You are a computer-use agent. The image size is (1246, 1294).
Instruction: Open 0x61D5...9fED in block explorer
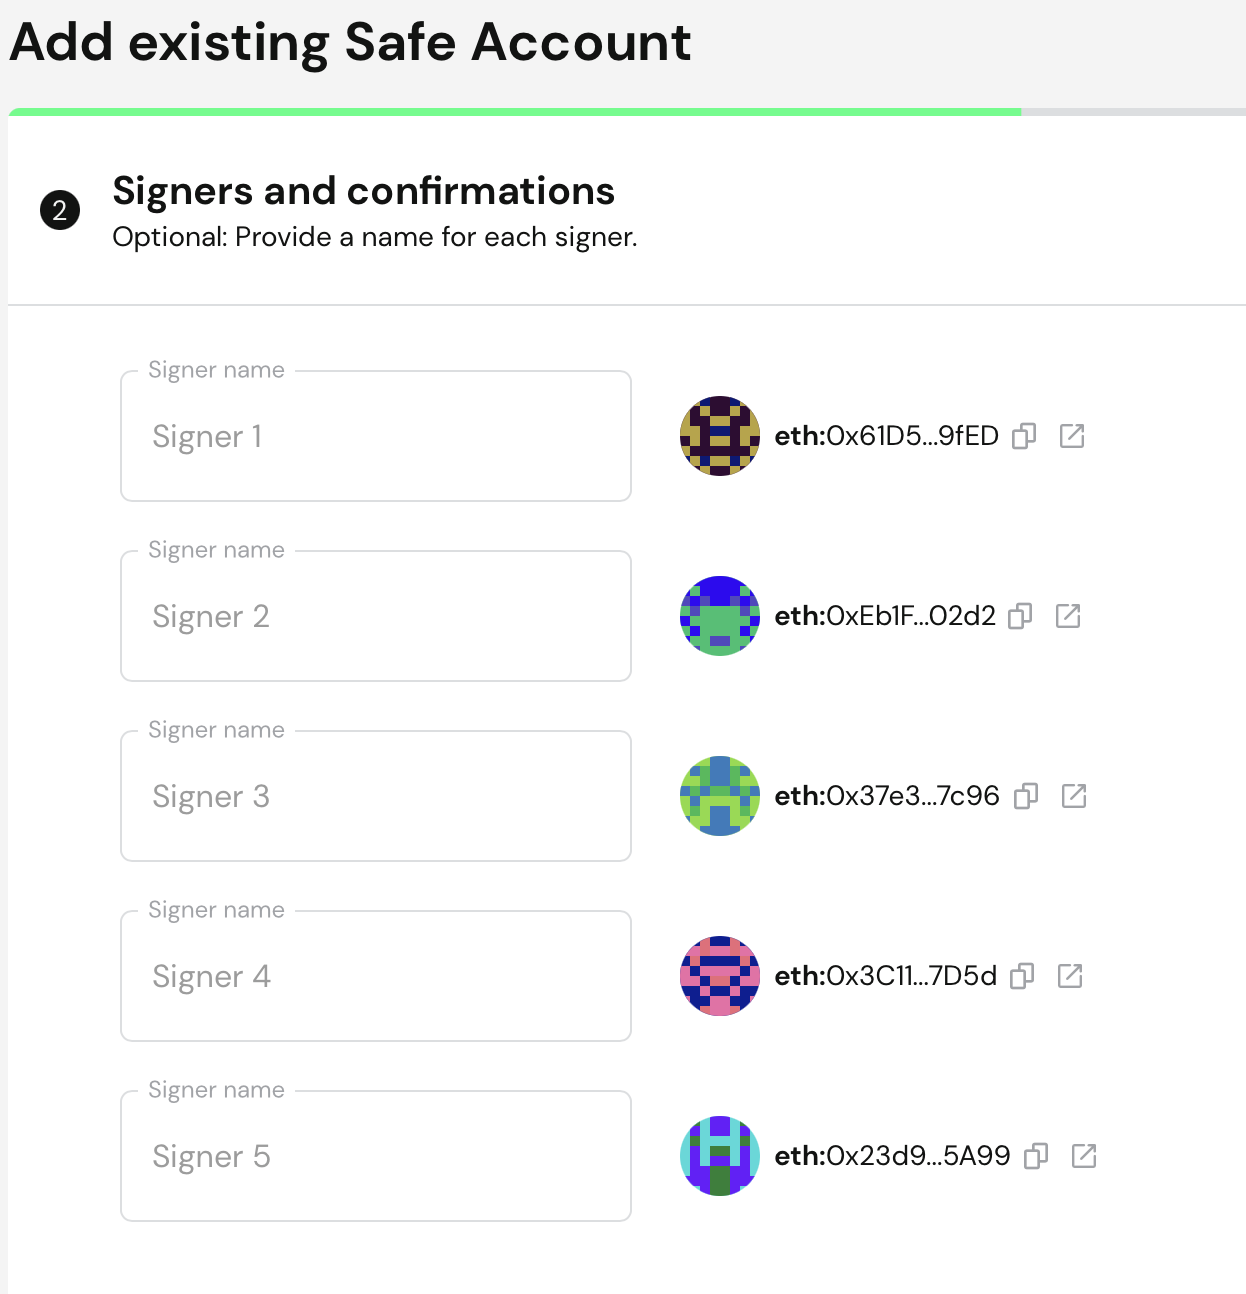(x=1072, y=436)
